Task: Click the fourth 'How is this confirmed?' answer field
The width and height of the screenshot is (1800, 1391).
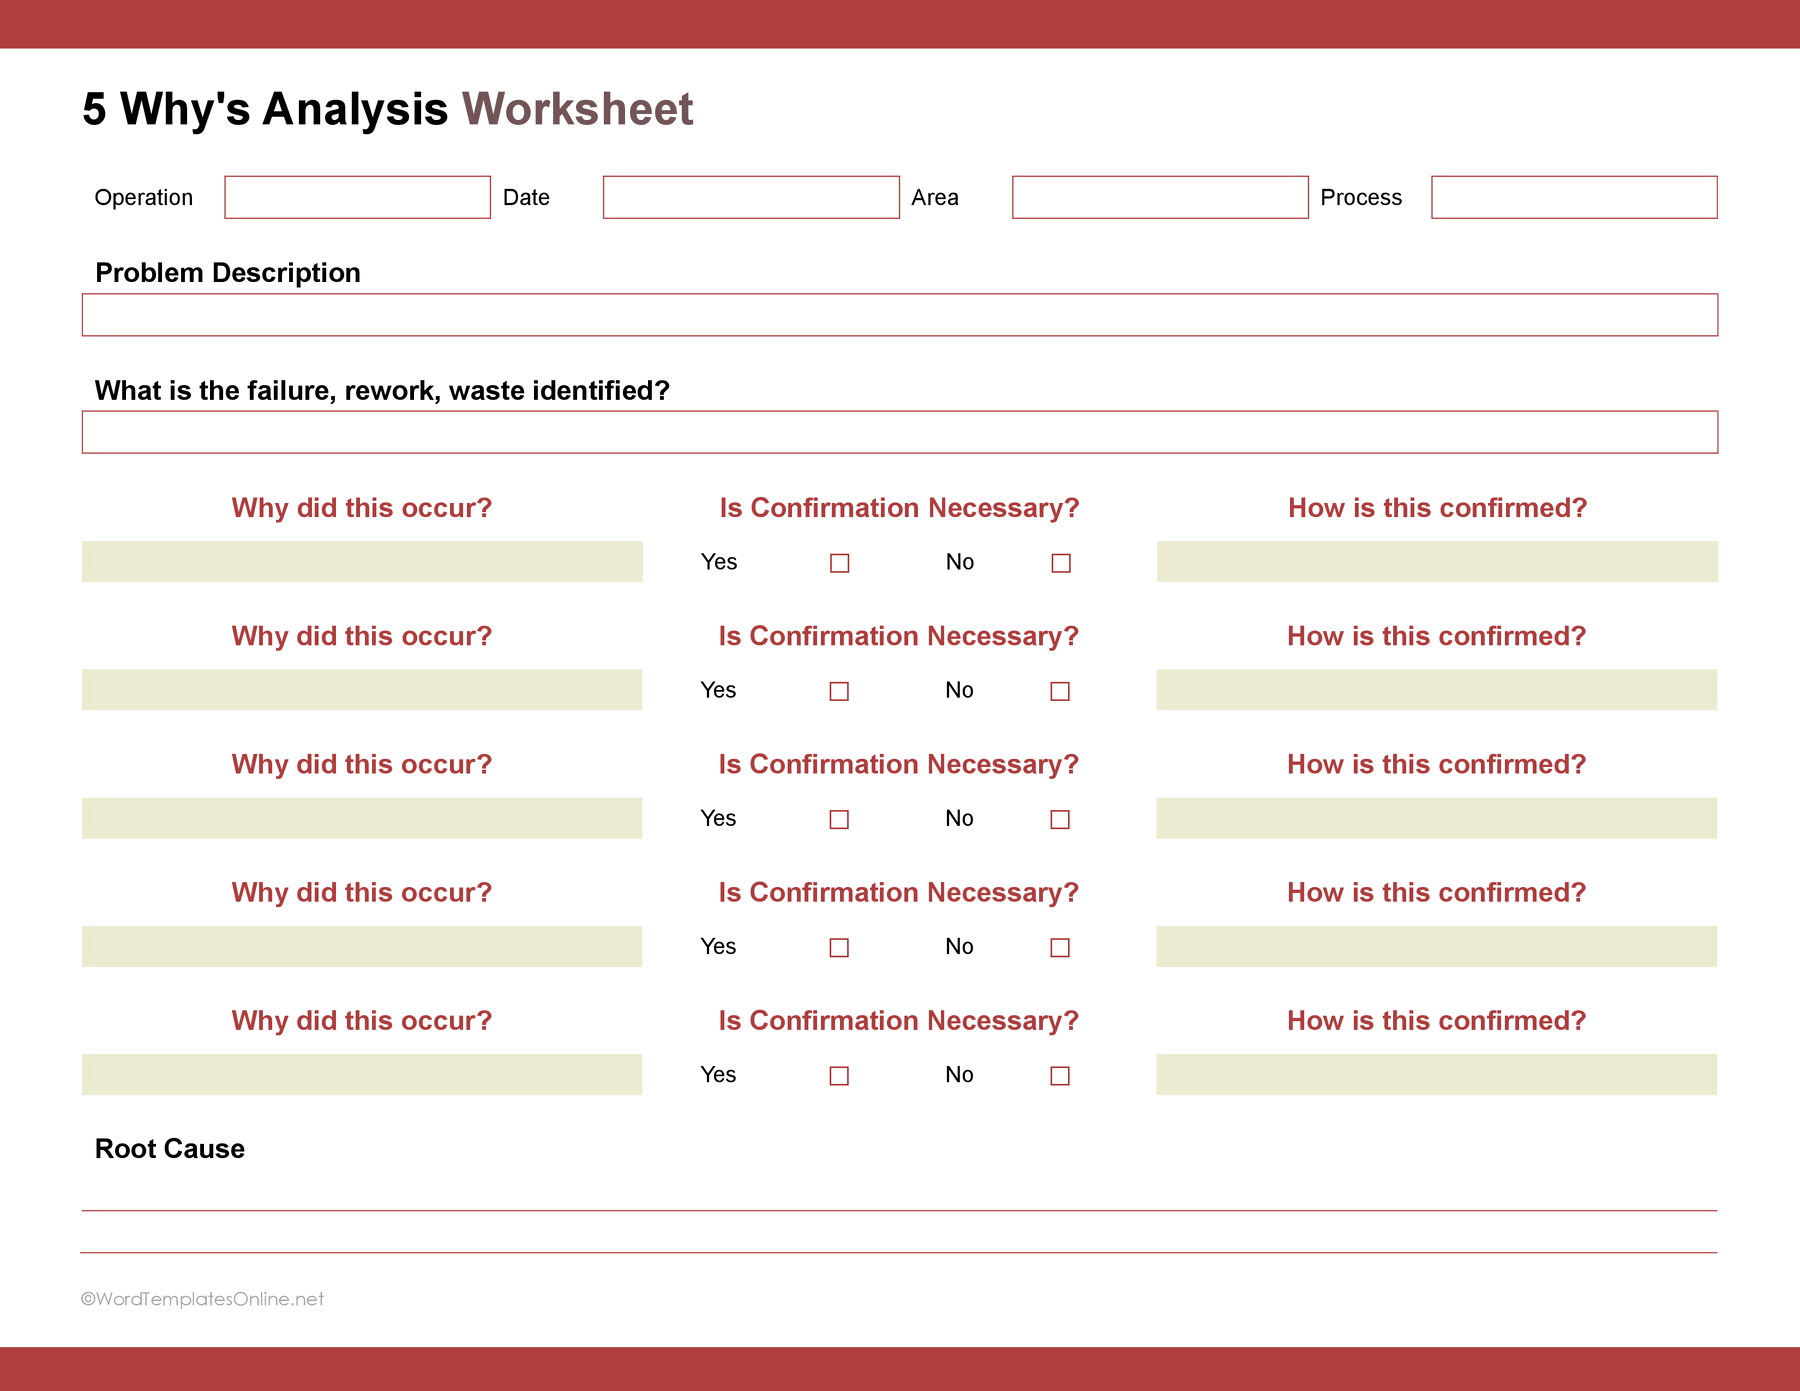Action: pos(1437,946)
